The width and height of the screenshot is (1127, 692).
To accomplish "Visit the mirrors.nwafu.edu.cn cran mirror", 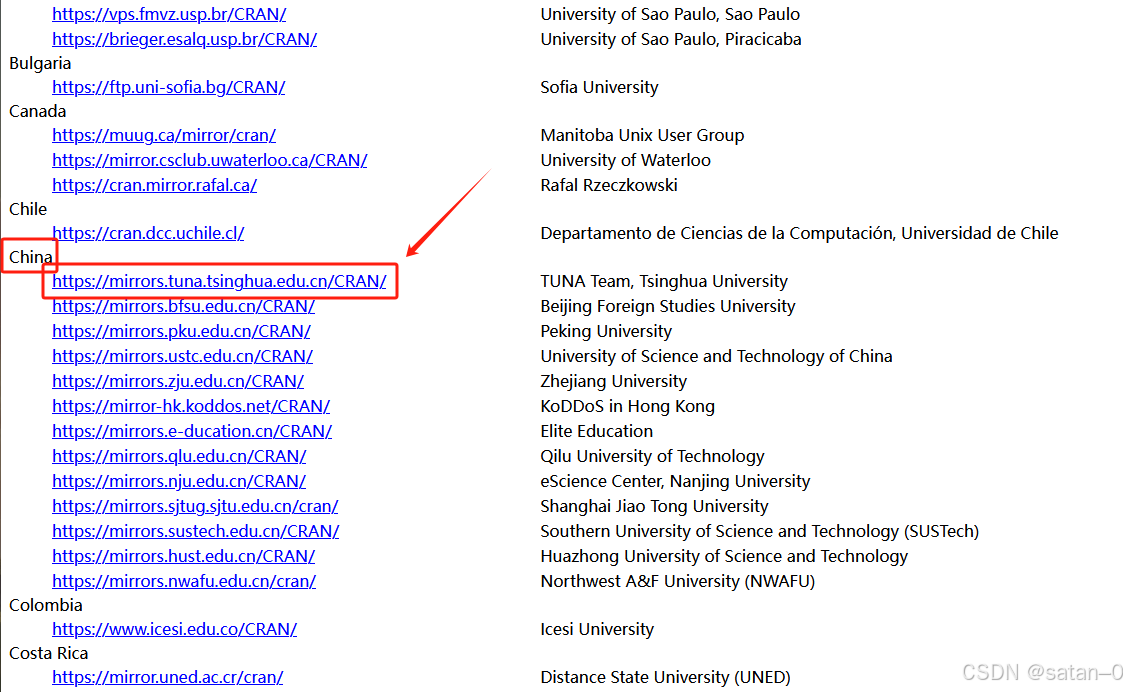I will pyautogui.click(x=184, y=581).
